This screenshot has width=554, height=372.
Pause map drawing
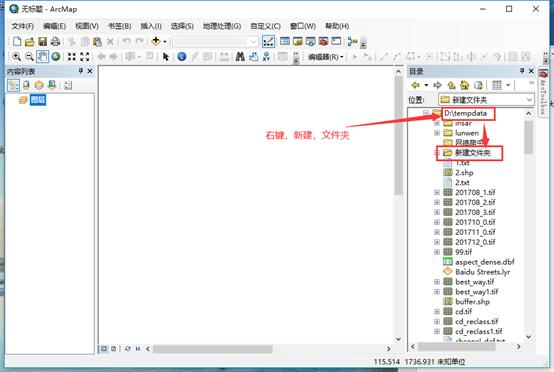pos(138,349)
